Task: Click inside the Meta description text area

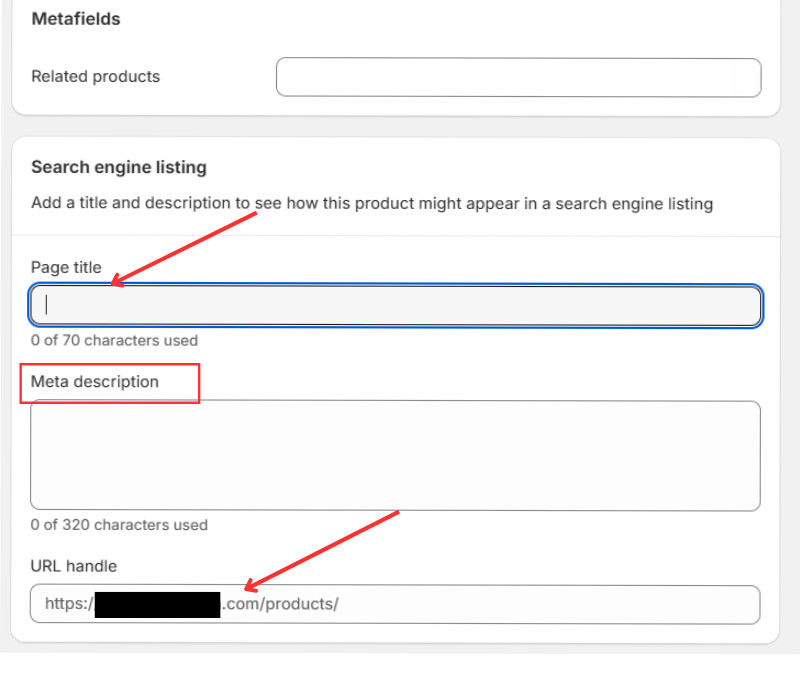Action: pos(395,456)
